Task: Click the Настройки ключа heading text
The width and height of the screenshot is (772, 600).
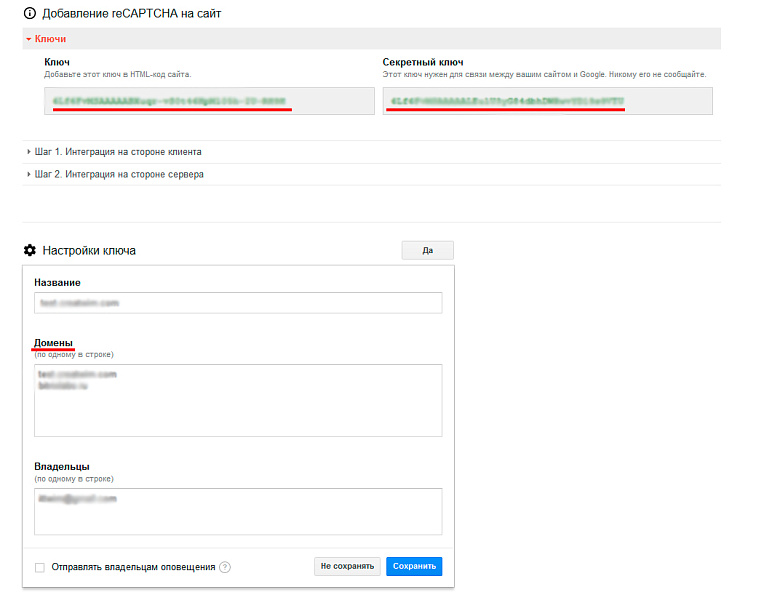Action: (89, 250)
